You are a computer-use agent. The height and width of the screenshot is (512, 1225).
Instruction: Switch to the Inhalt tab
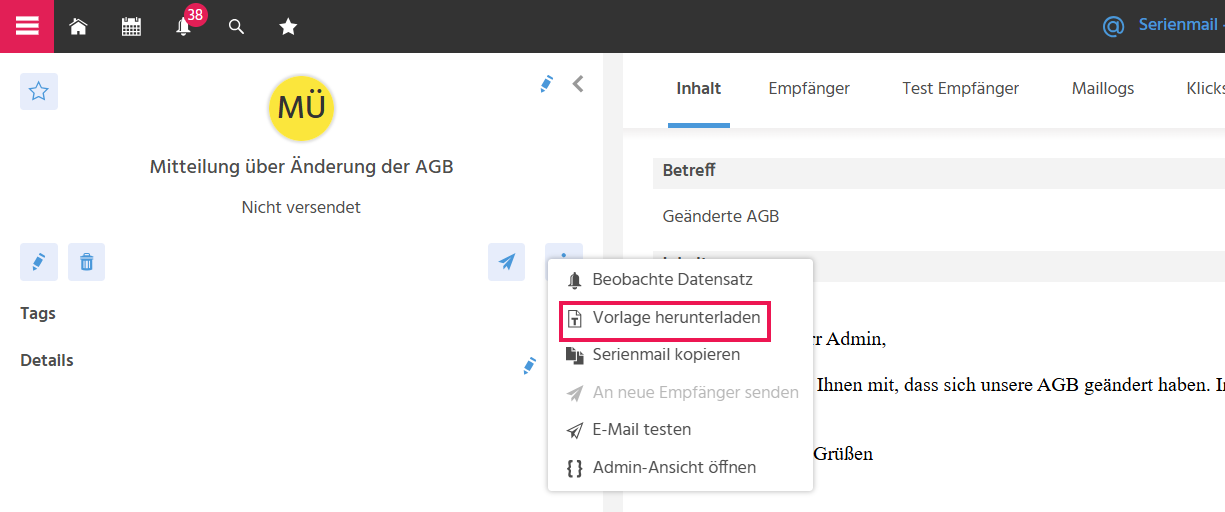pyautogui.click(x=699, y=89)
